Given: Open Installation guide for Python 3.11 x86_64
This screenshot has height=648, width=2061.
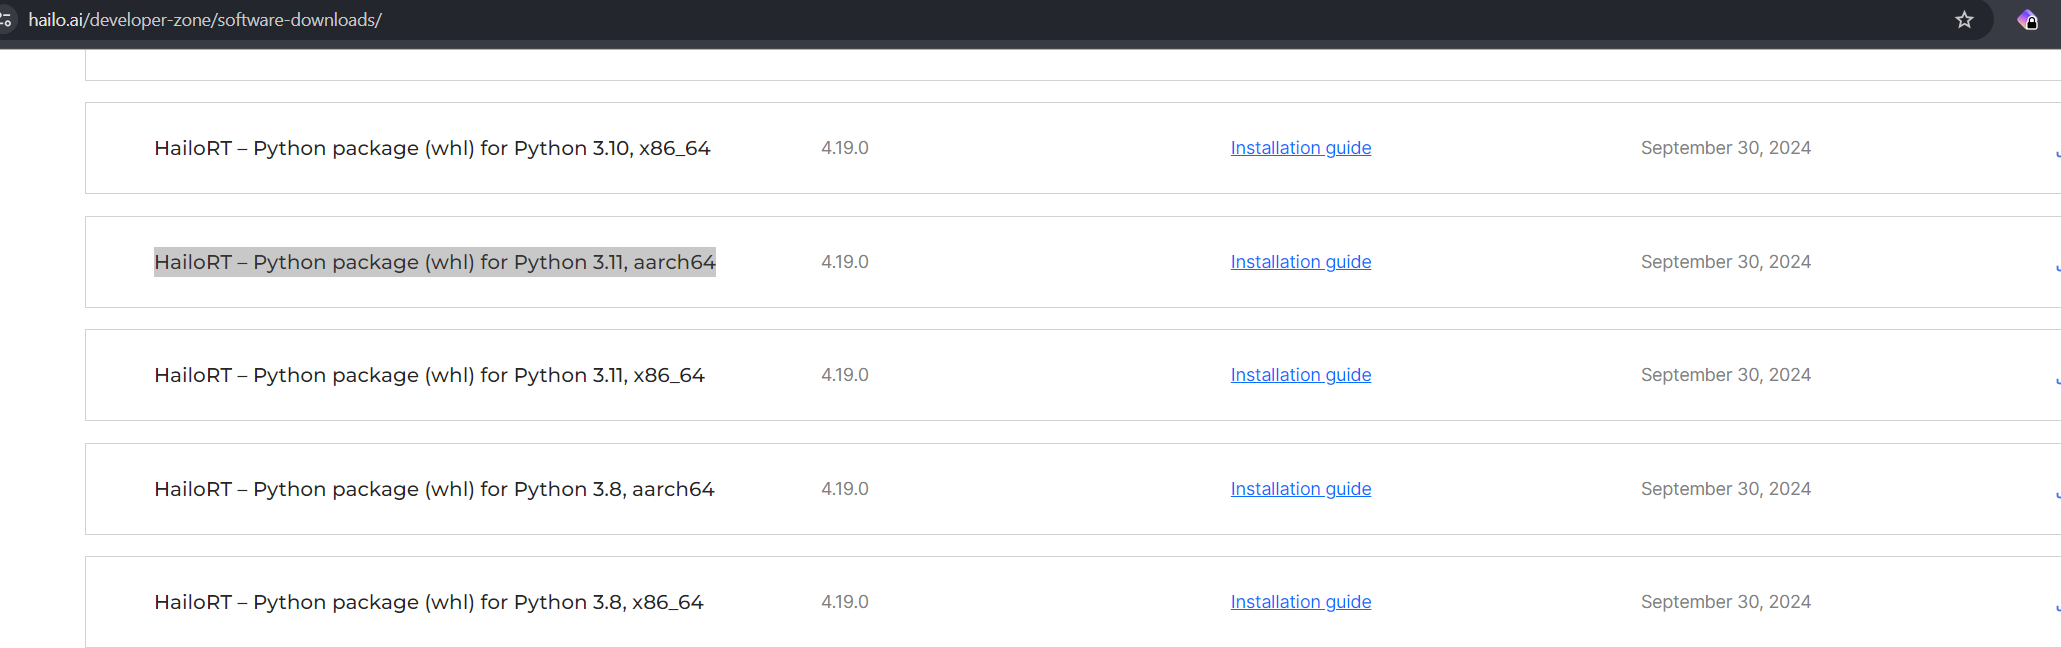Looking at the screenshot, I should [x=1300, y=375].
